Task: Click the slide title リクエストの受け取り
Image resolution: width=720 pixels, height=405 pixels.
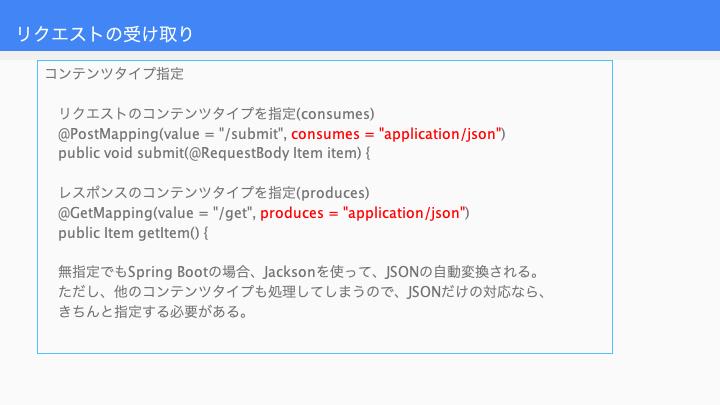Action: coord(105,34)
